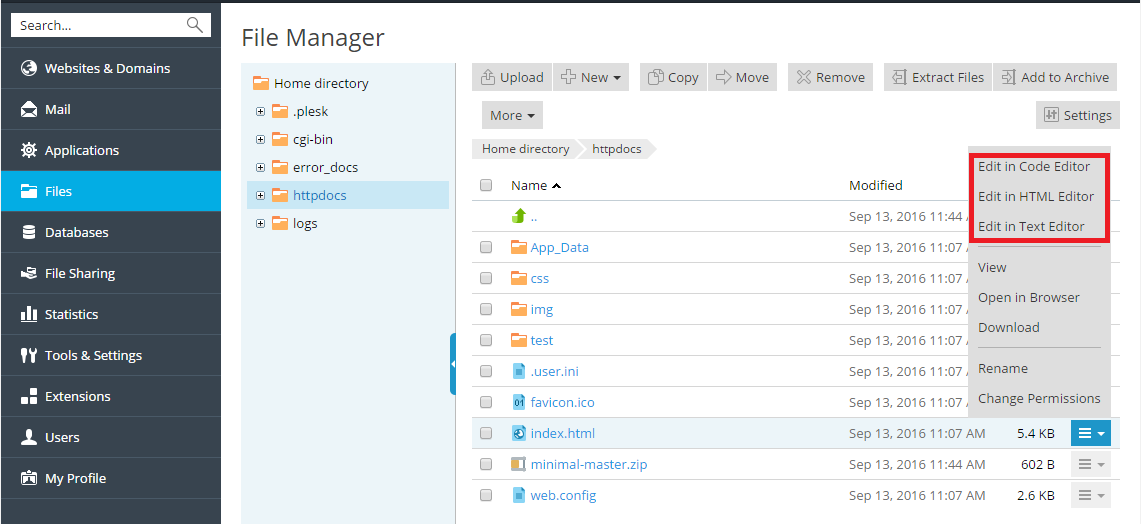
Task: Open the New dropdown in the toolbar
Action: [x=591, y=77]
